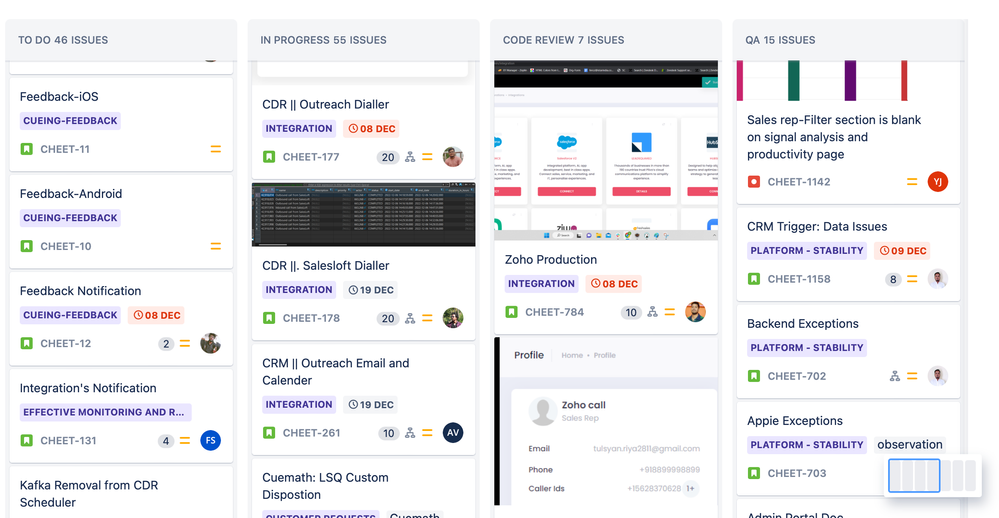Click the CODE REVIEW 7 ISSUES column header
999x518 pixels.
(x=563, y=40)
